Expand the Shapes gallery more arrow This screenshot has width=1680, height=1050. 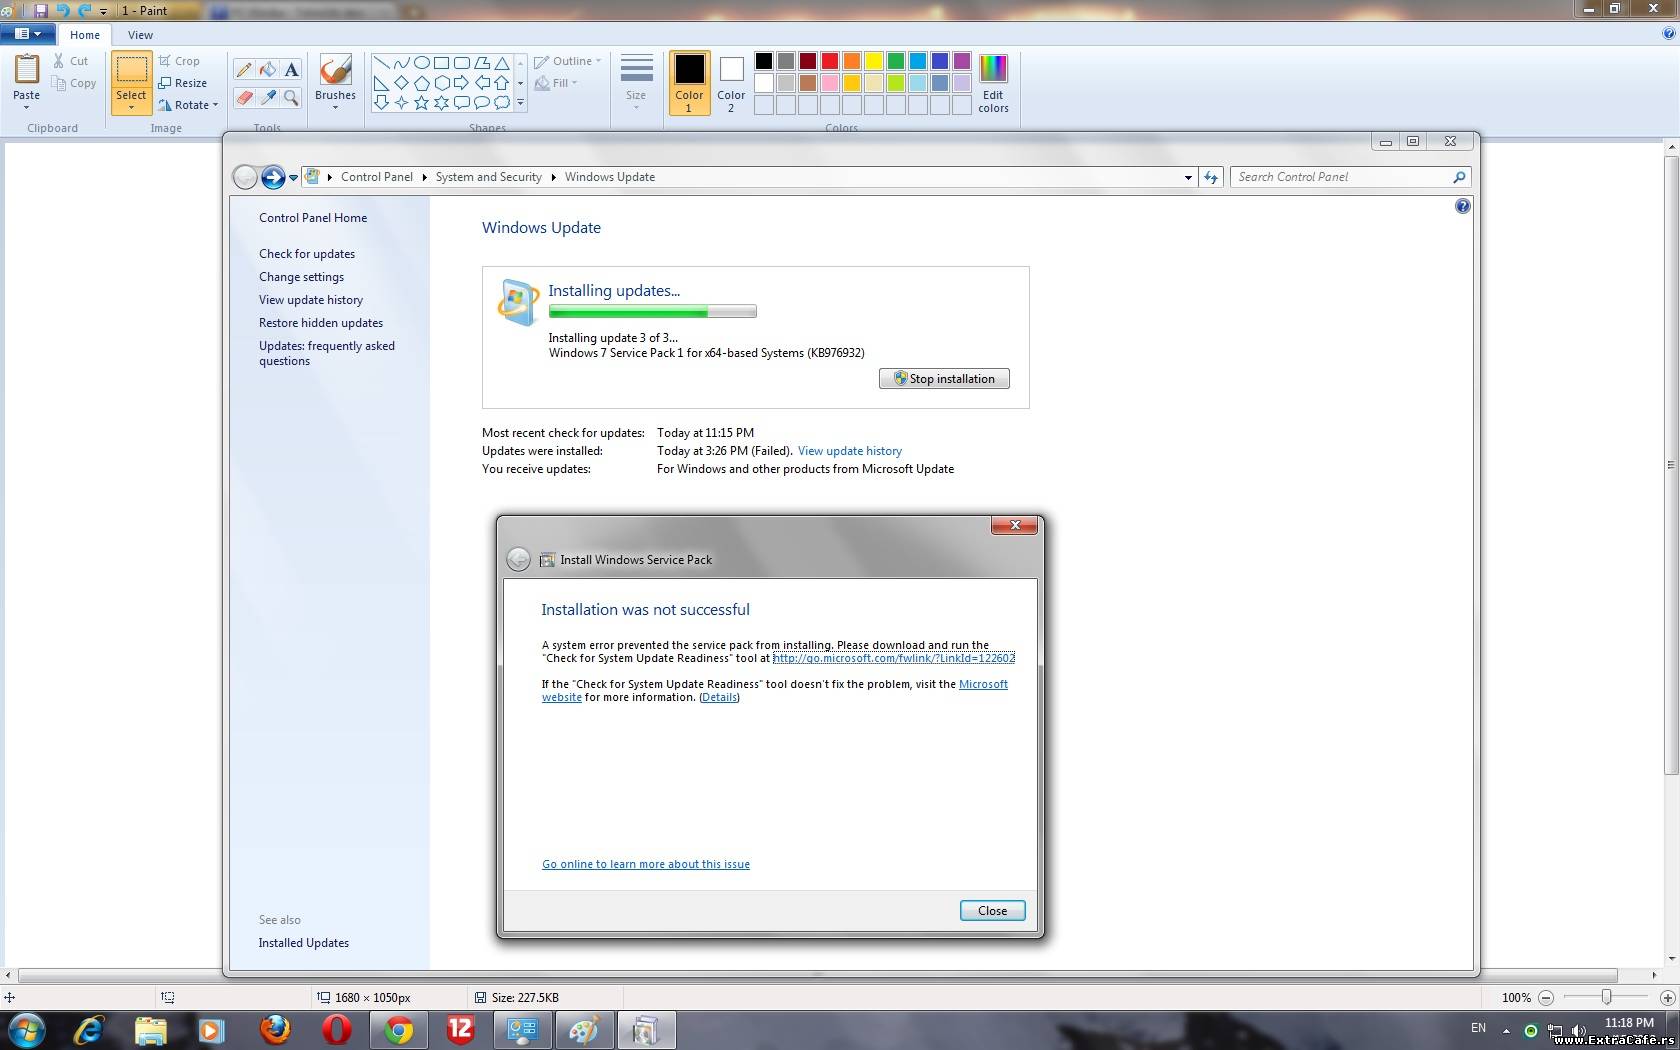pyautogui.click(x=520, y=102)
